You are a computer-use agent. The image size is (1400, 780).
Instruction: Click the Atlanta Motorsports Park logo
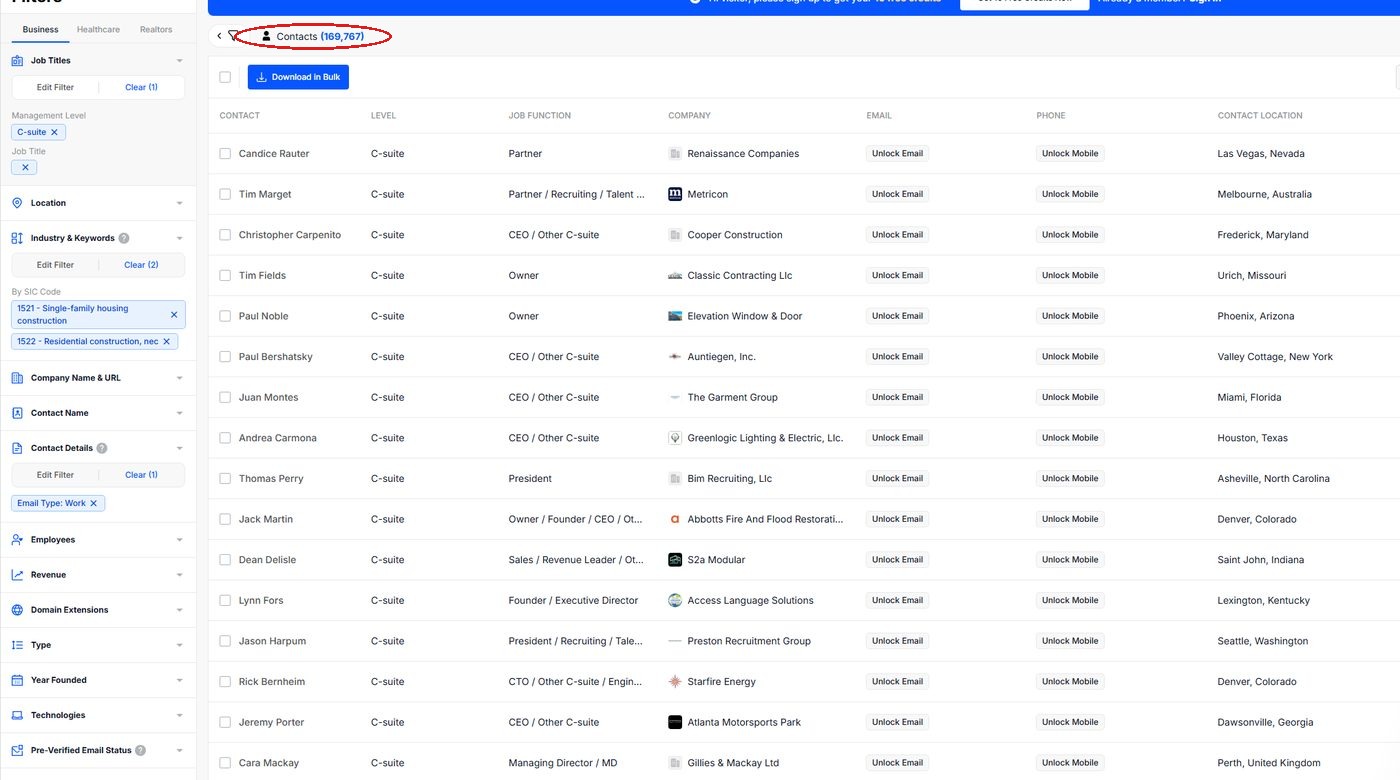click(675, 722)
